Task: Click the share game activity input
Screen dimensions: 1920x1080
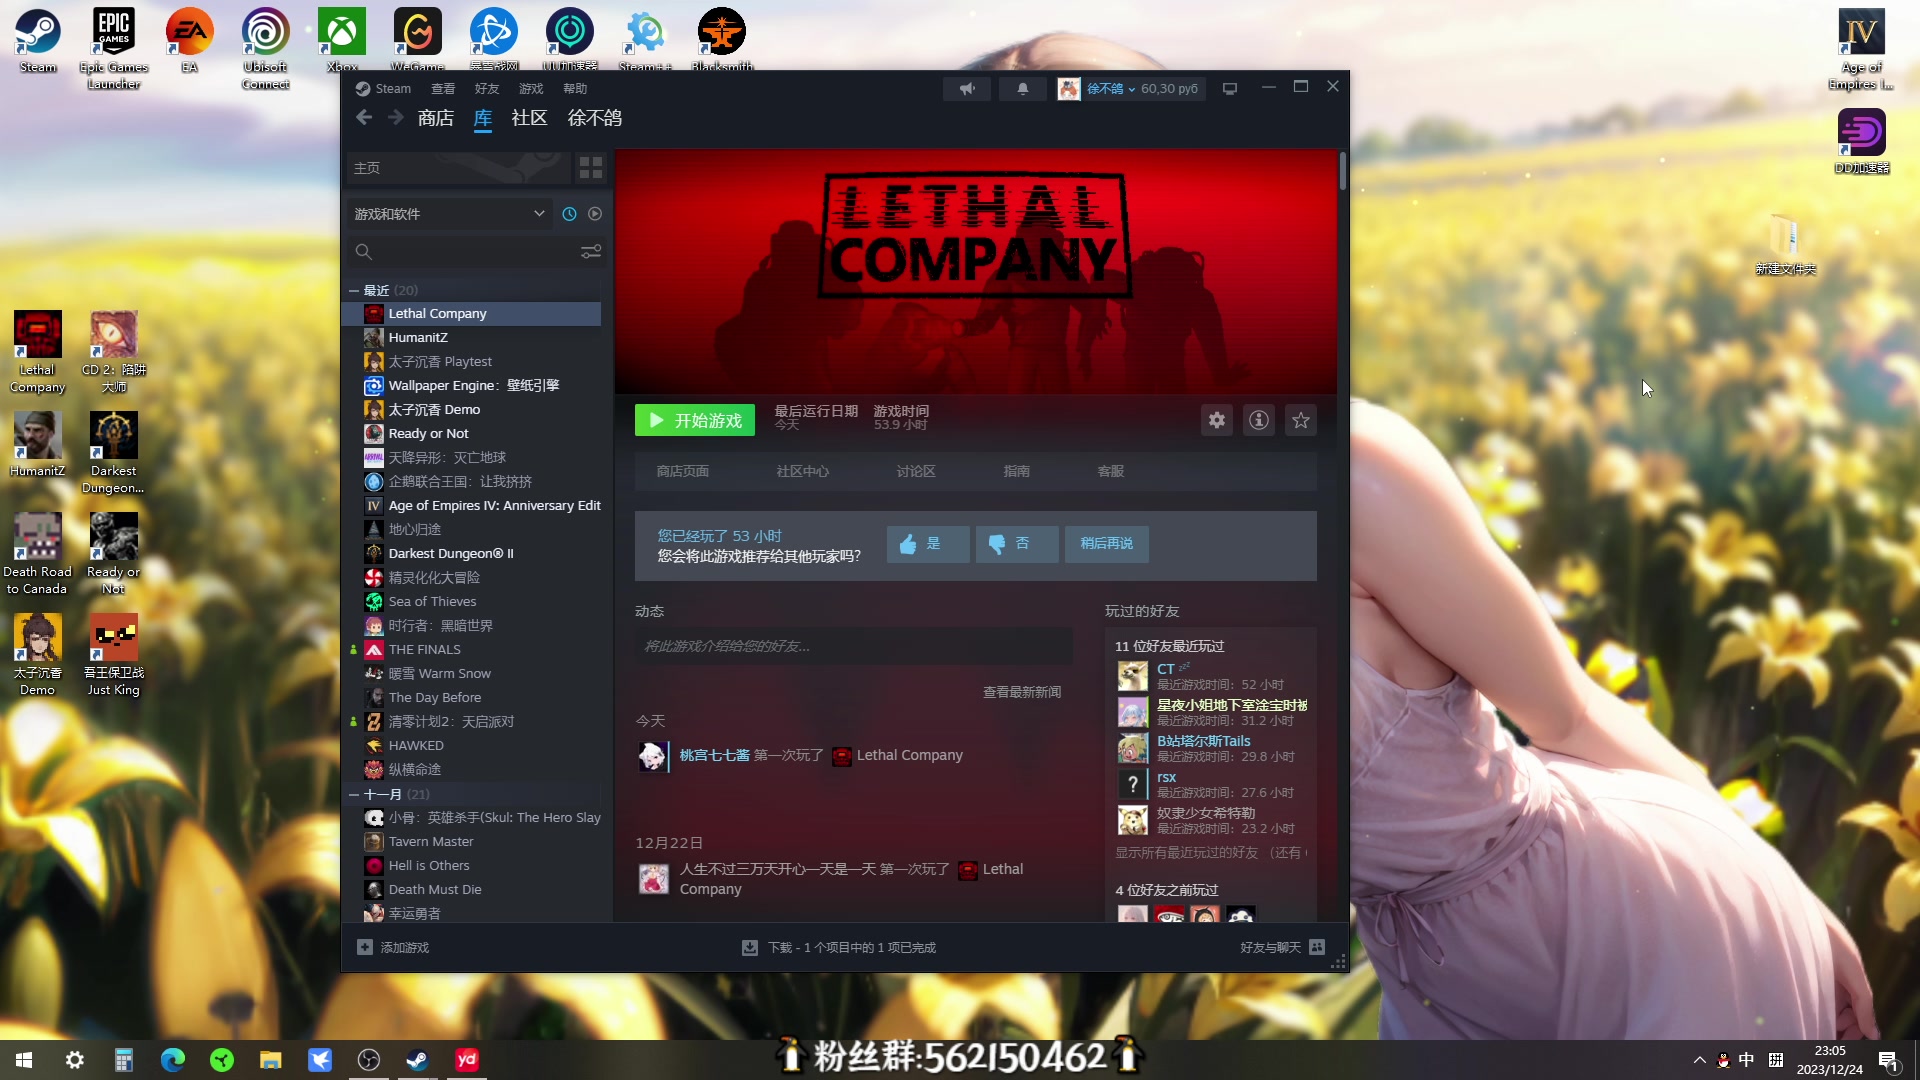Action: click(854, 646)
